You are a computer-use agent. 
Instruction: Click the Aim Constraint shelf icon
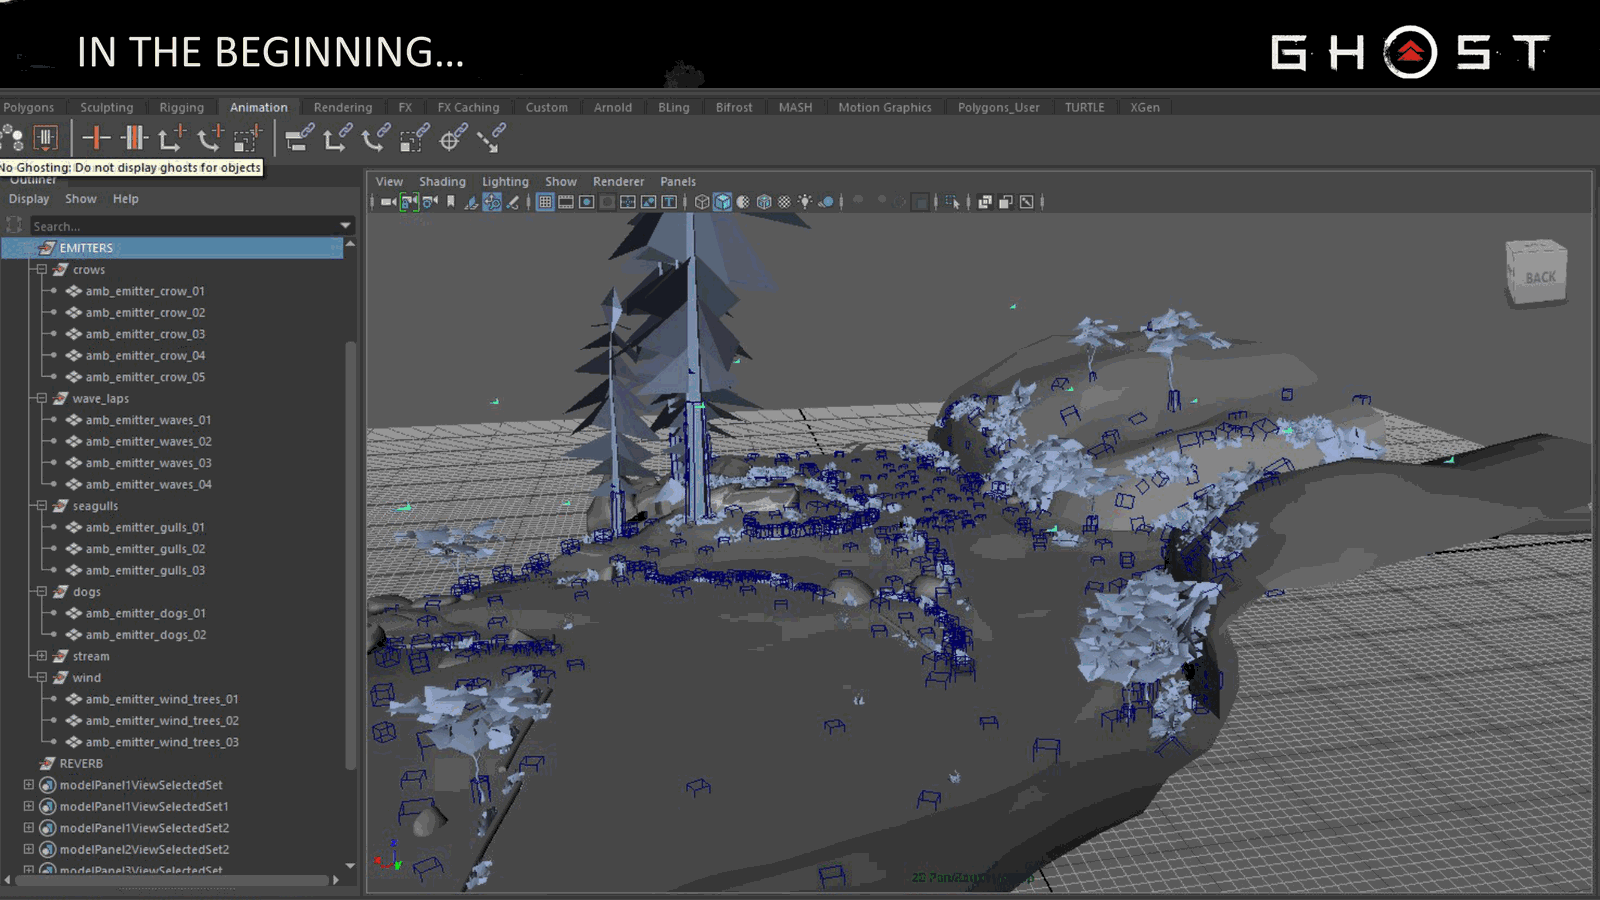coord(453,137)
